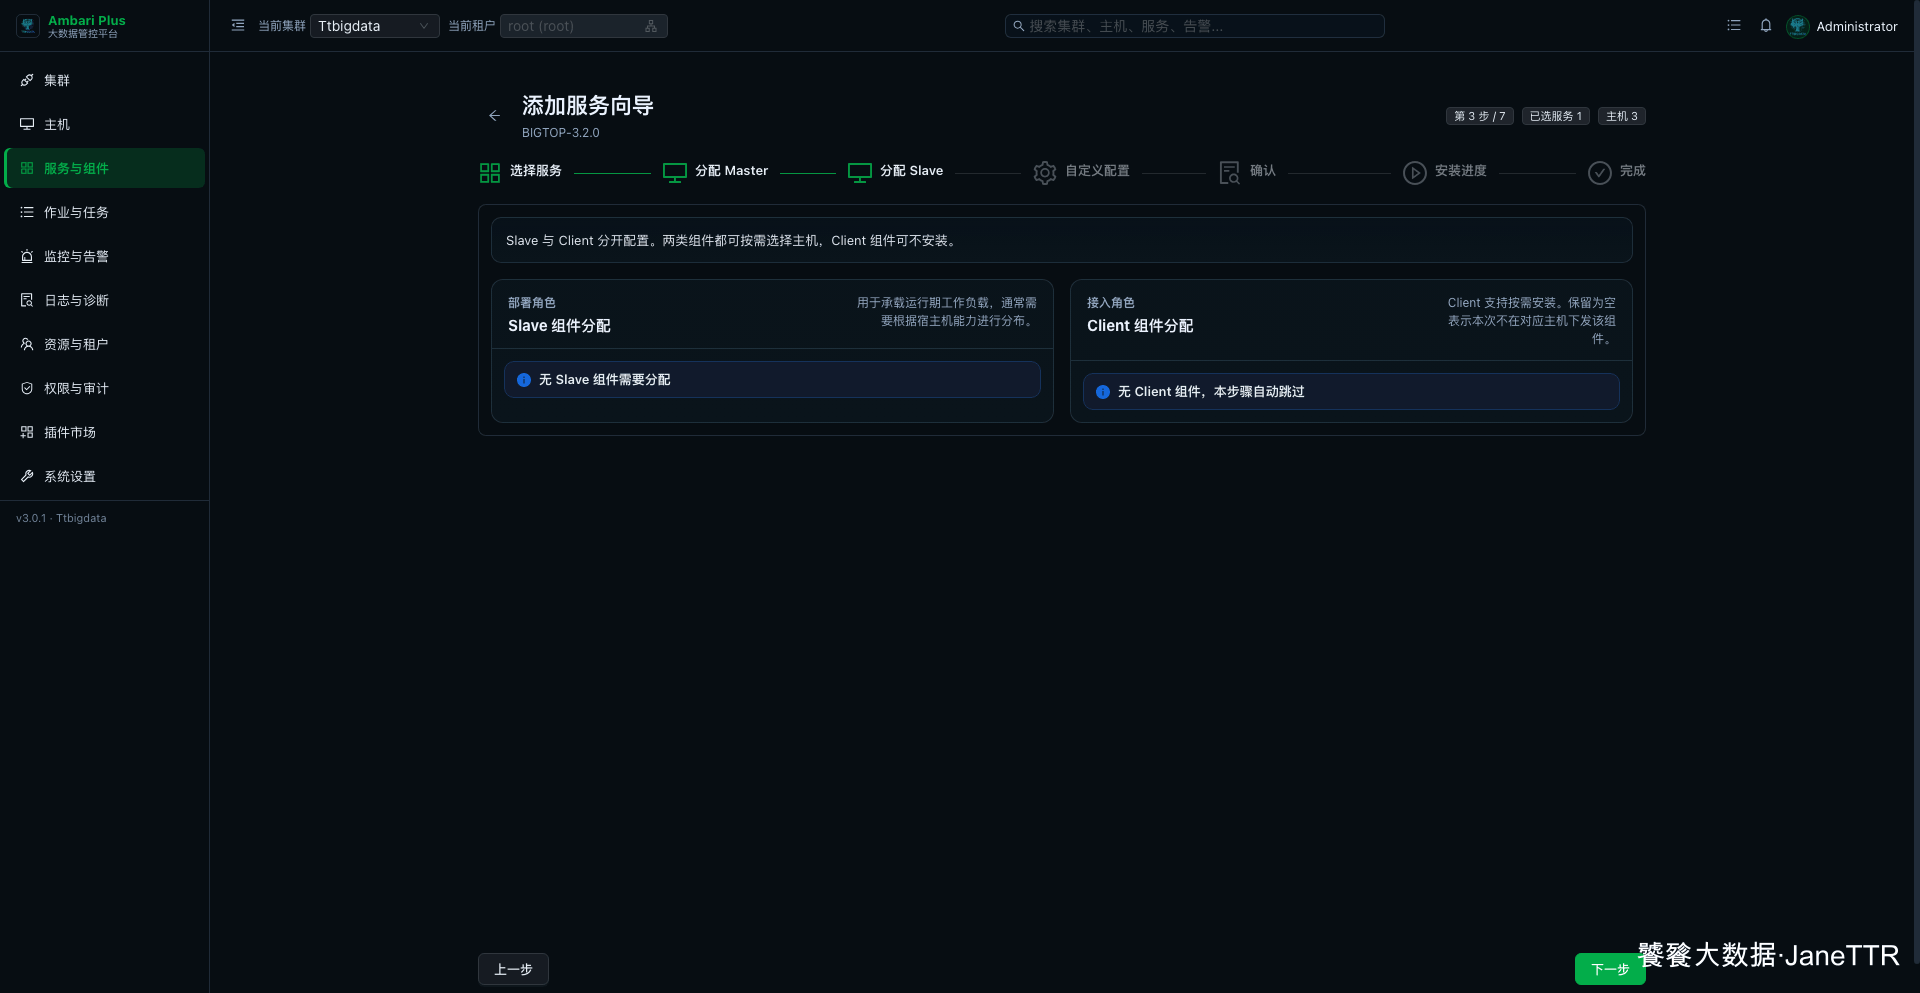The height and width of the screenshot is (993, 1920).
Task: Click the 插件市场 blocks icon
Action: tap(27, 432)
